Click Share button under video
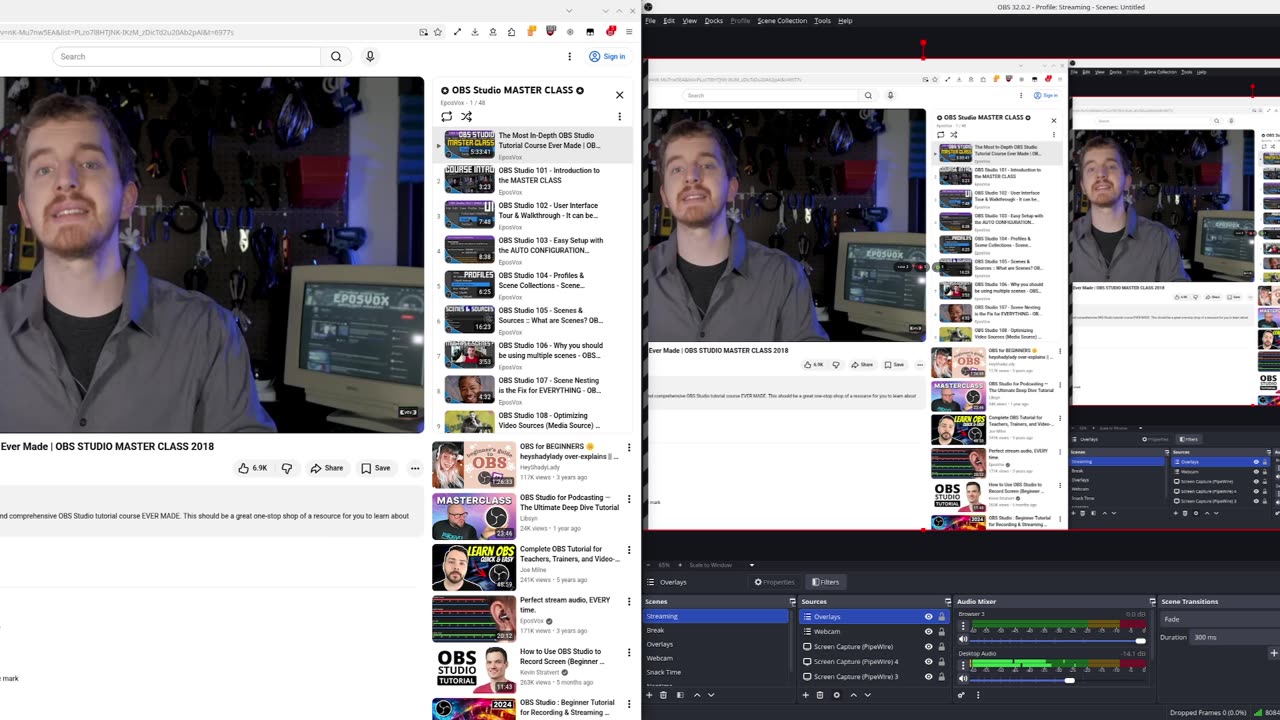The width and height of the screenshot is (1280, 720). 327,468
